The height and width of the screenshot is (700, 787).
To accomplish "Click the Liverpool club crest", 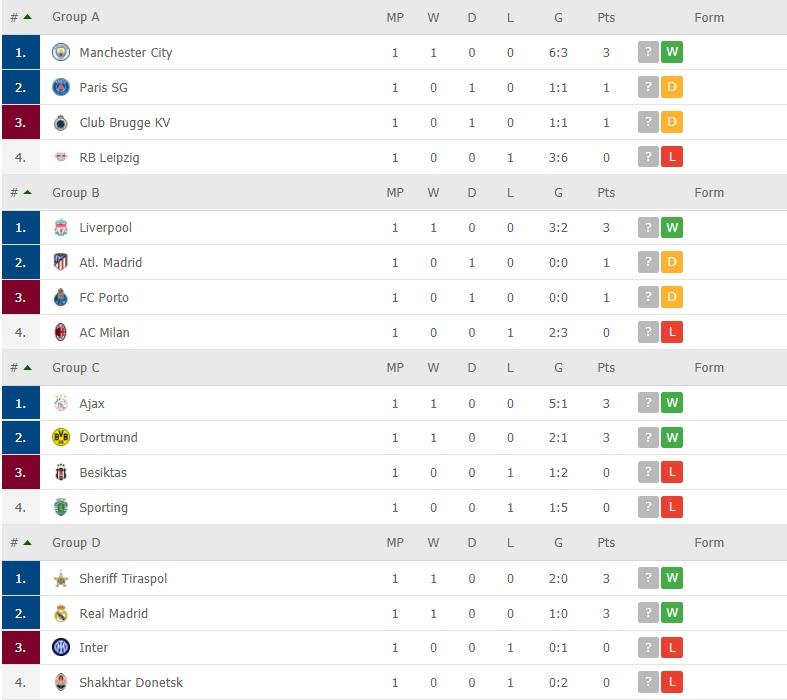I will [61, 228].
